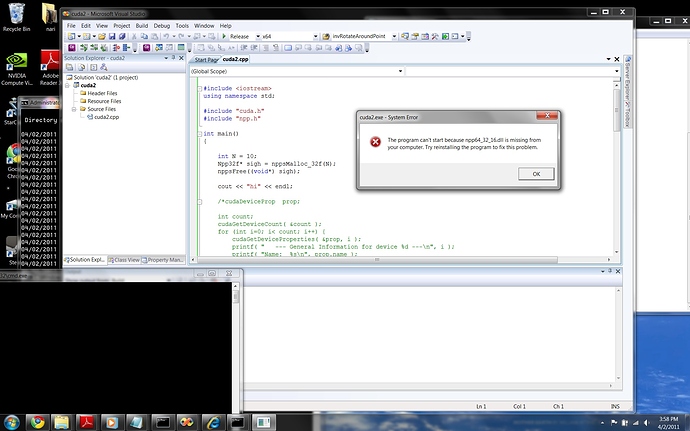Screen dimensions: 690x431
Task: Select the Resource Files folder
Action: [x=100, y=101]
